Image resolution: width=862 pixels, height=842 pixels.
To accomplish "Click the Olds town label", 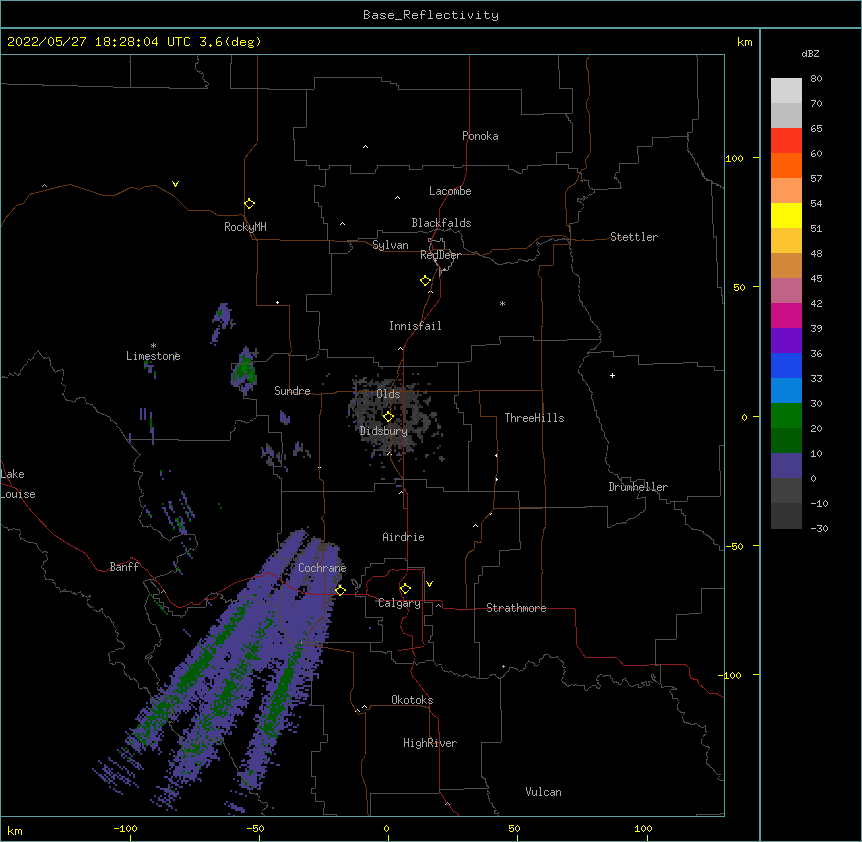I will coord(388,394).
